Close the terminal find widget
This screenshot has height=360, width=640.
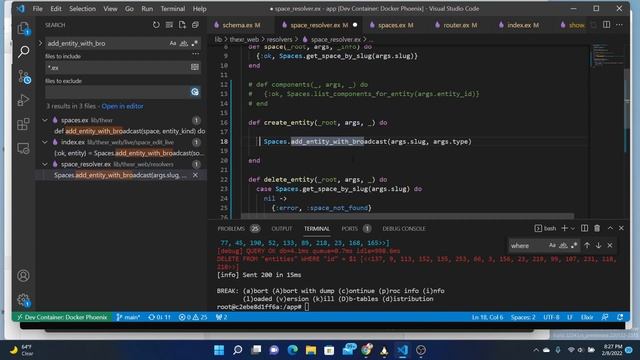610,245
